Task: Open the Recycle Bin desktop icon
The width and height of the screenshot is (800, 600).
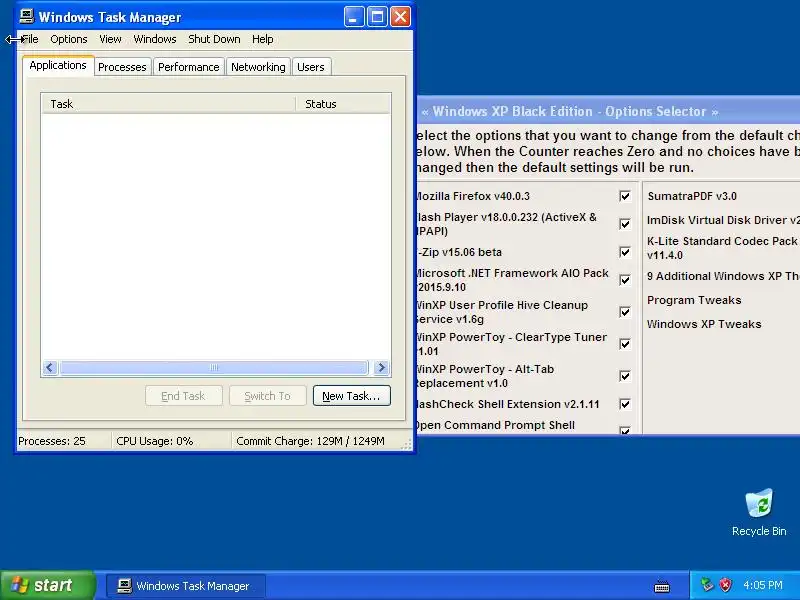Action: (x=759, y=513)
